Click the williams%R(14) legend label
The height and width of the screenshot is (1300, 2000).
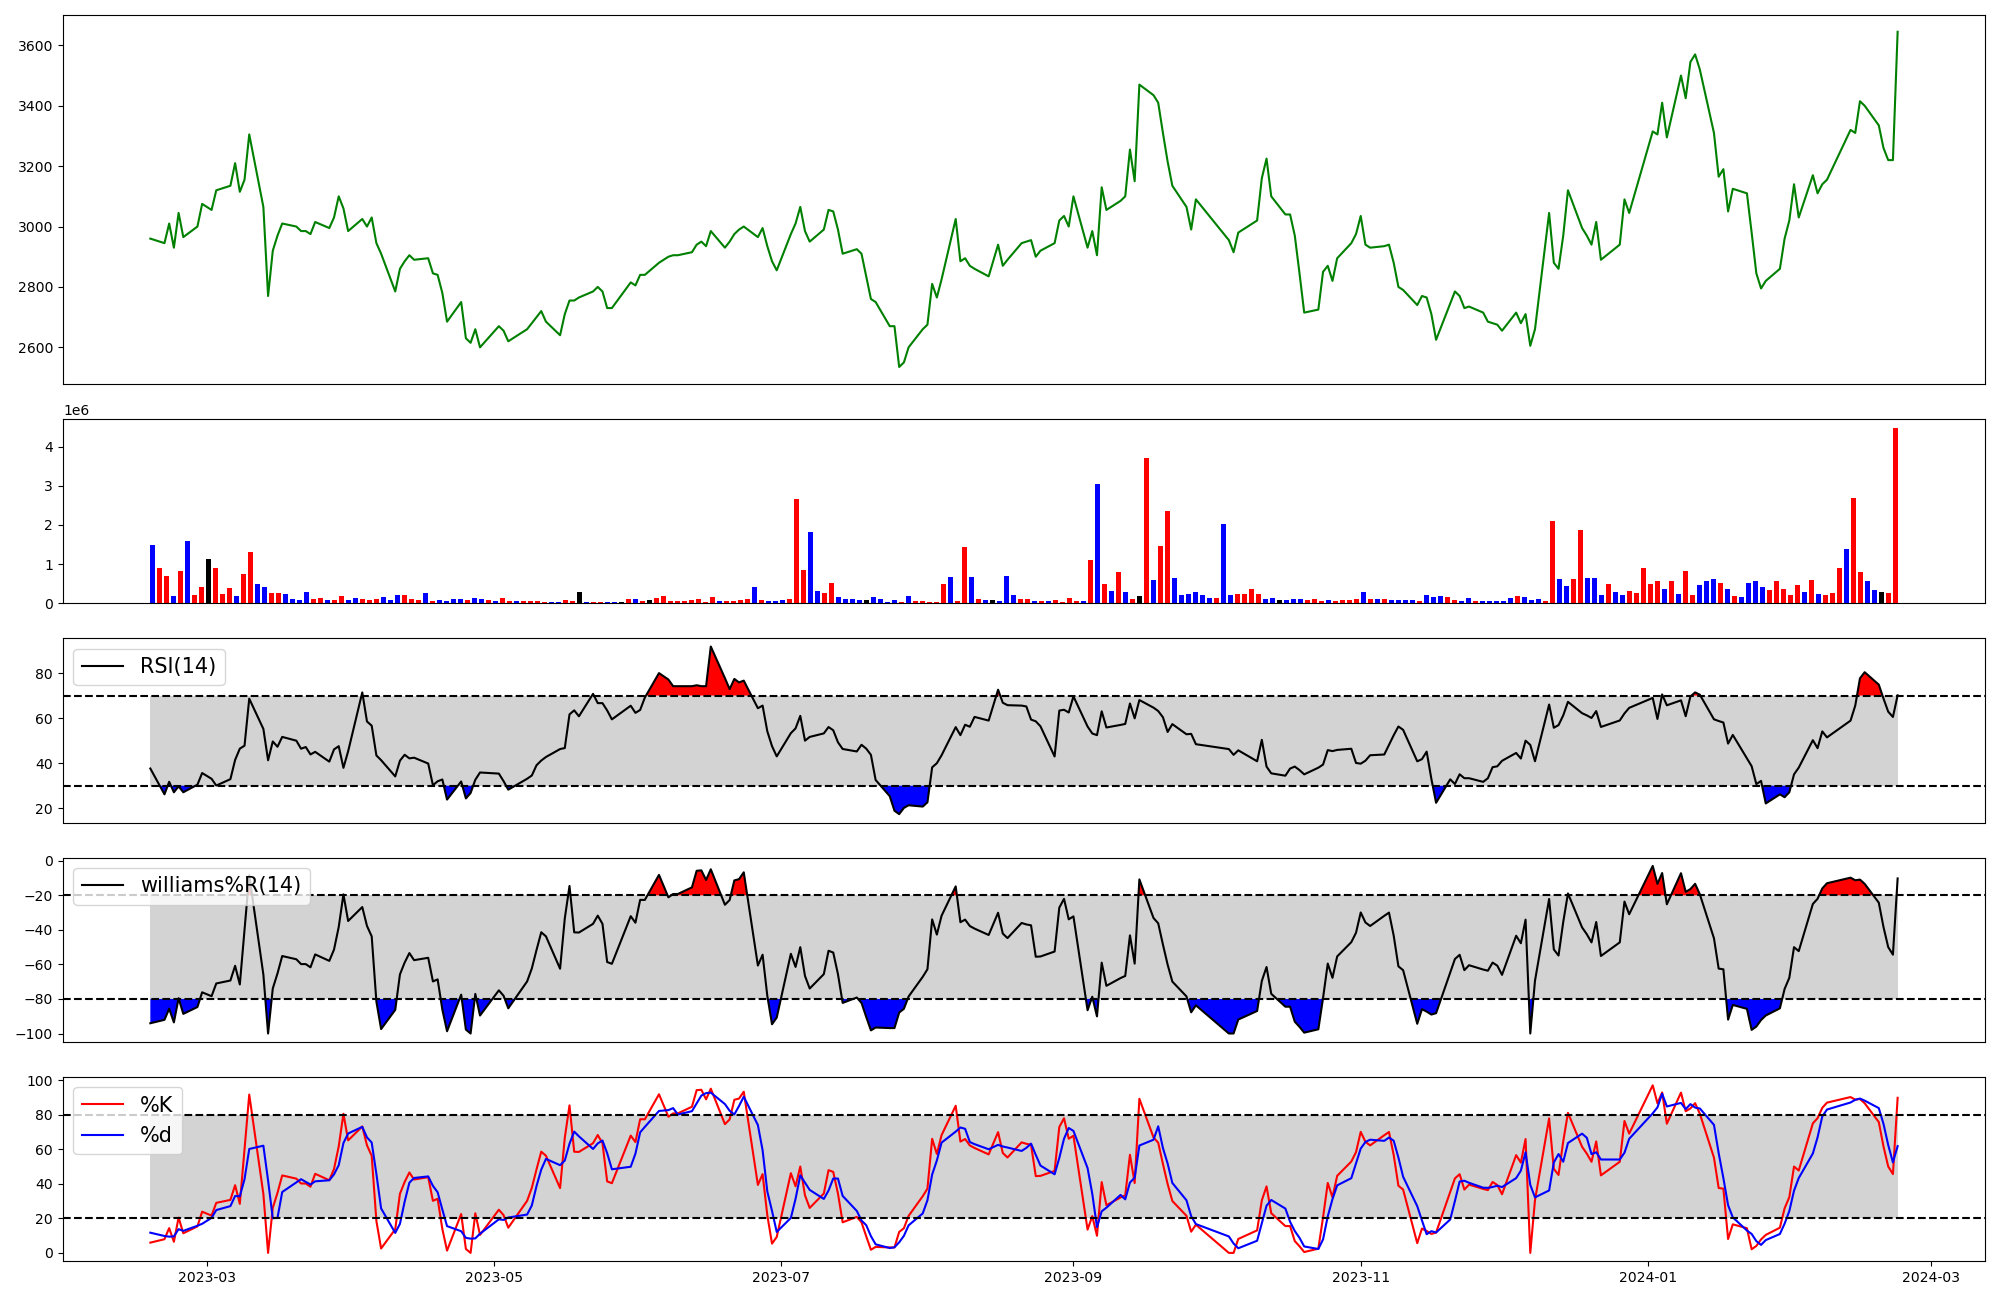[220, 886]
